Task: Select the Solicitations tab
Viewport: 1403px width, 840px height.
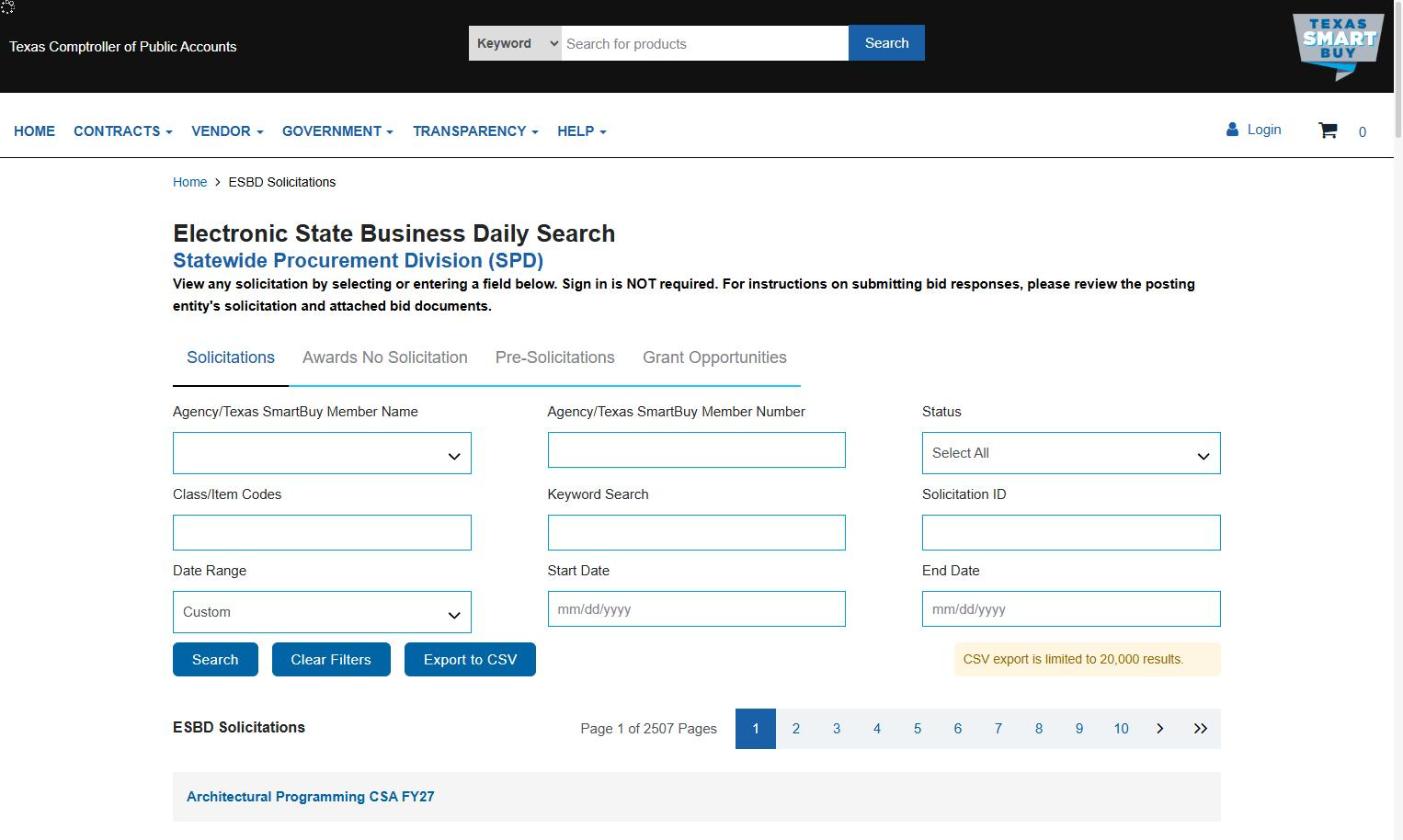Action: coord(231,357)
